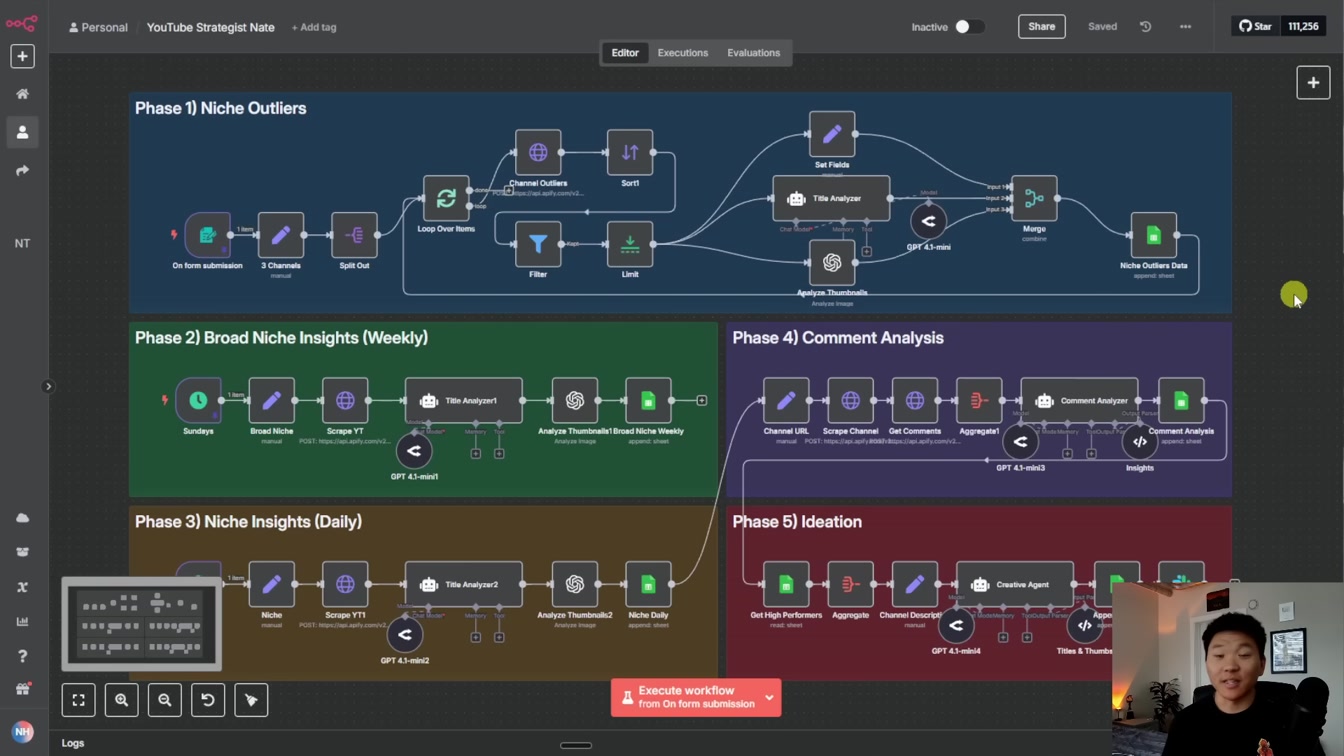Open the Shared sidebar arrow icon

point(22,171)
